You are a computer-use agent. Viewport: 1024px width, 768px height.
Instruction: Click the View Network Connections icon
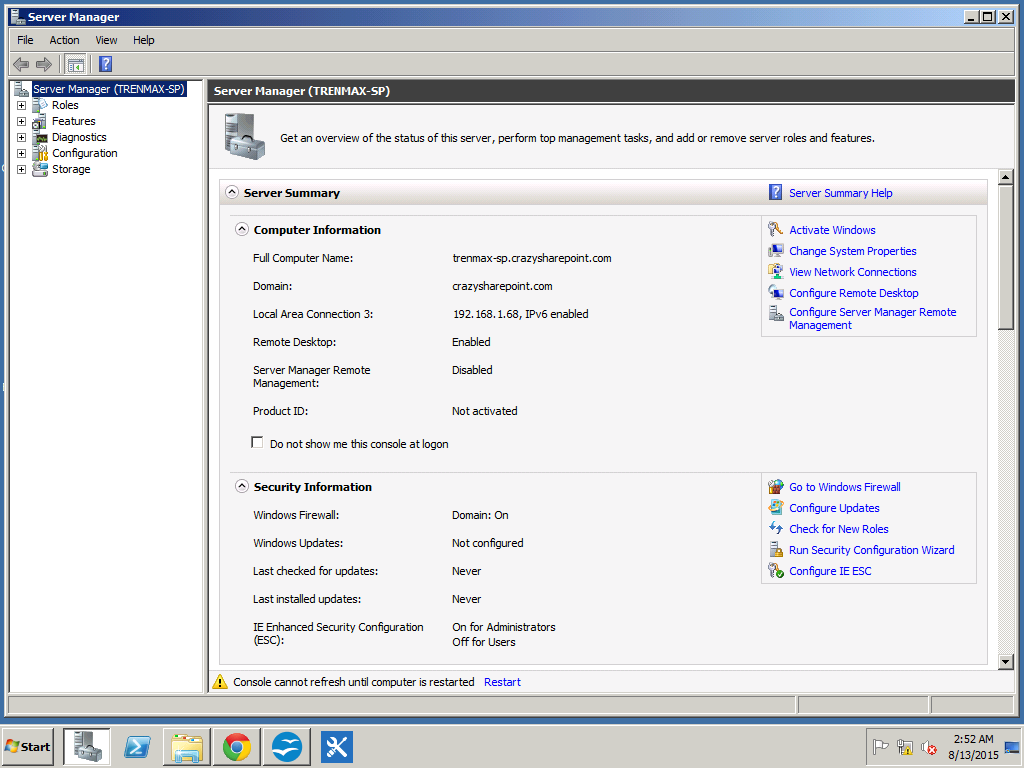(775, 272)
